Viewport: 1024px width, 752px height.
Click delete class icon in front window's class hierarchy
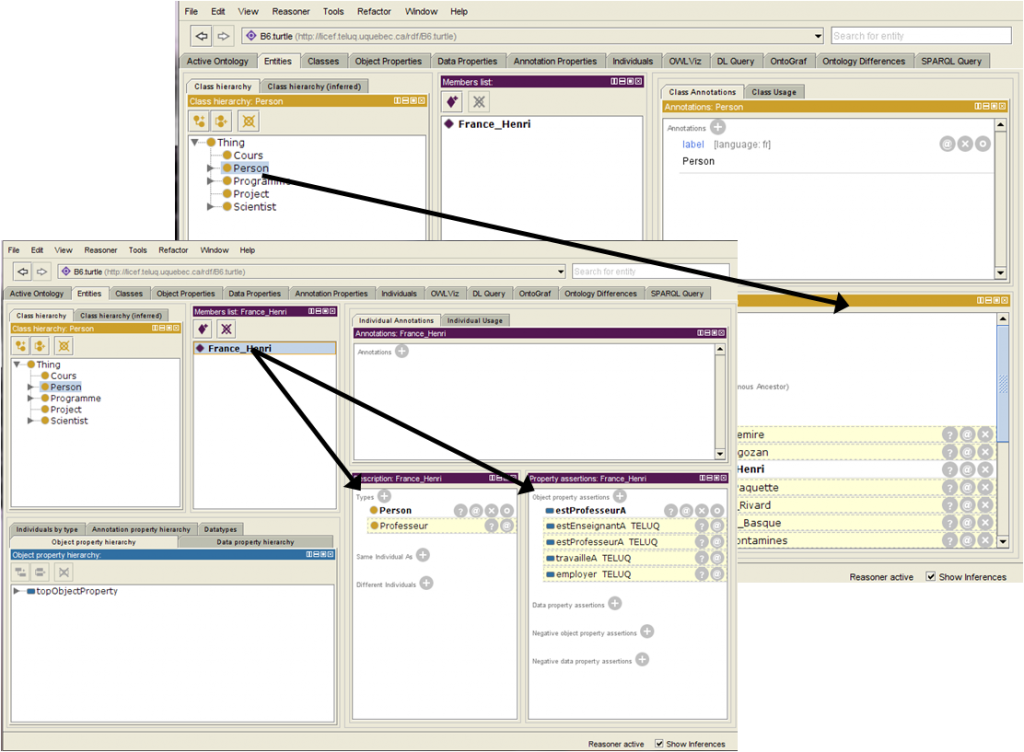(x=63, y=345)
